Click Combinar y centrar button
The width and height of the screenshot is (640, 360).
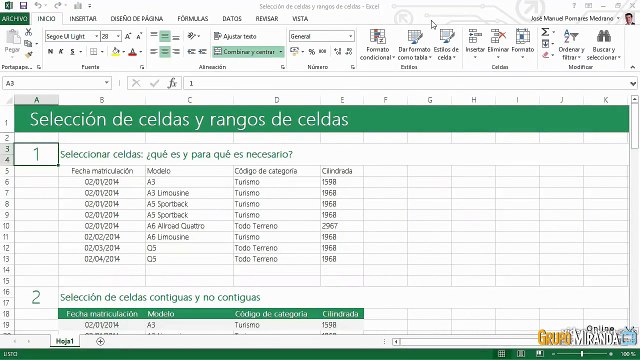coord(245,51)
